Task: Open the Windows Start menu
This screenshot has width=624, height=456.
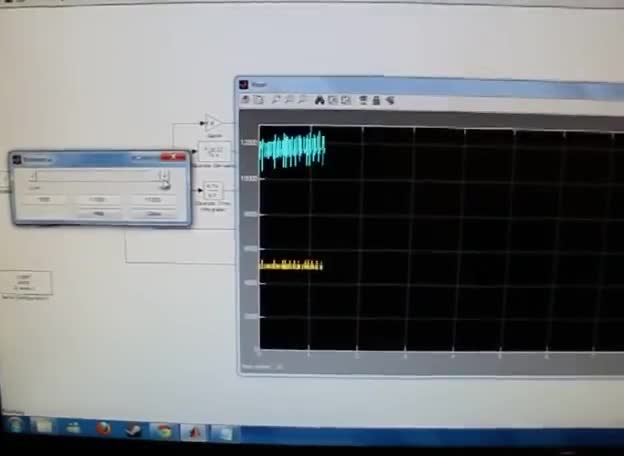Action: coord(14,426)
